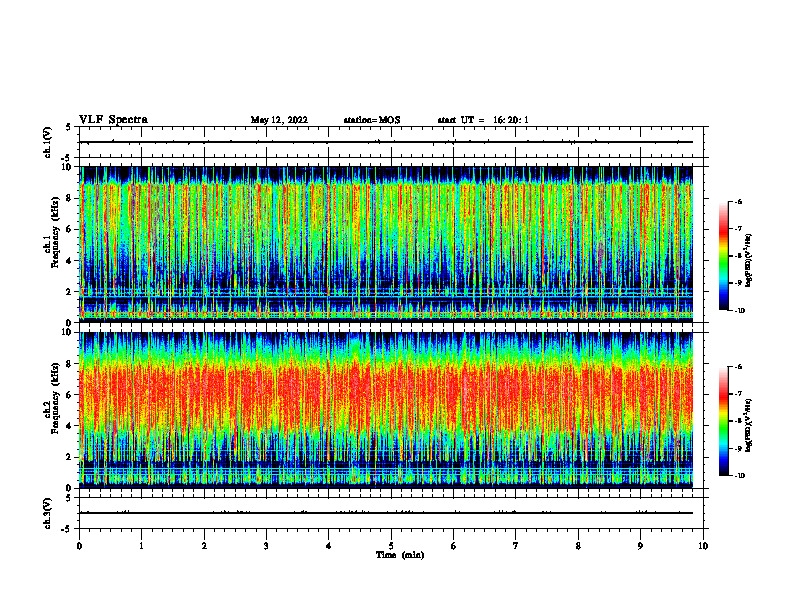Click the ch.2 Frequency (kHz) axis title
The image size is (792, 612).
[x=52, y=398]
